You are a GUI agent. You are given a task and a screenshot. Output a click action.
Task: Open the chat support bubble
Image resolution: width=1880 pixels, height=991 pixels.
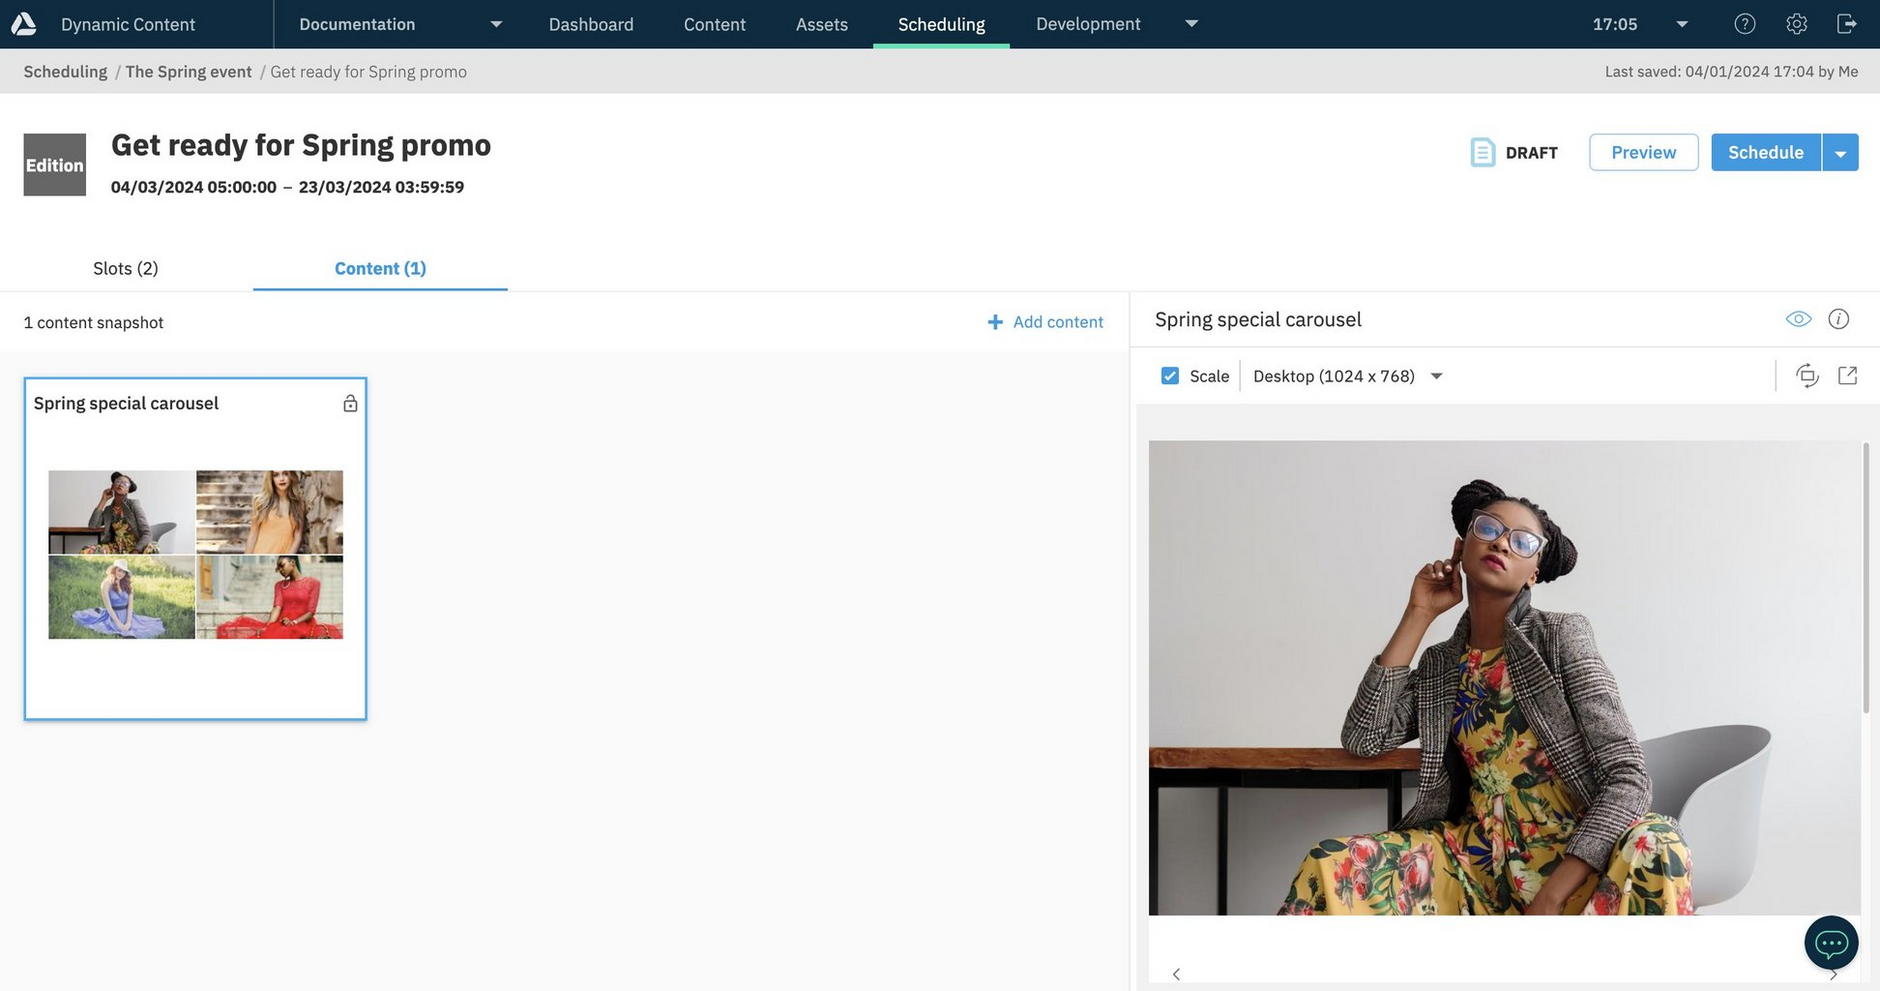coord(1830,942)
